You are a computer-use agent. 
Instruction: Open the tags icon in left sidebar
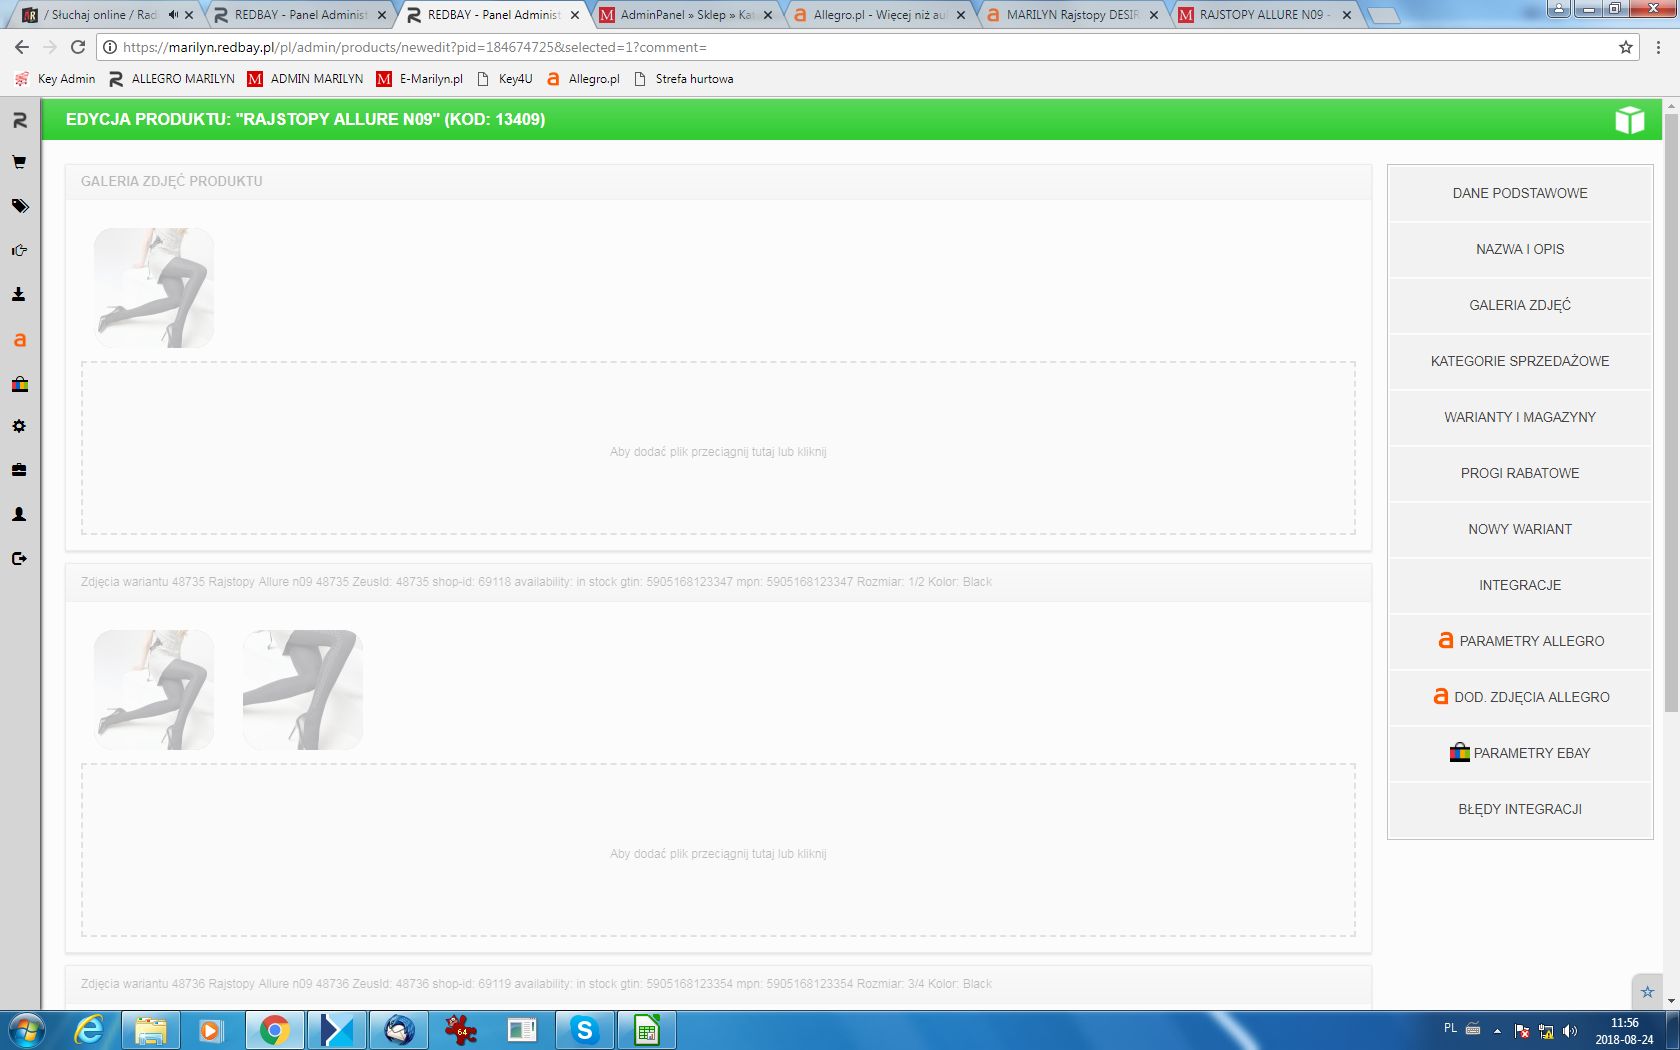point(19,206)
